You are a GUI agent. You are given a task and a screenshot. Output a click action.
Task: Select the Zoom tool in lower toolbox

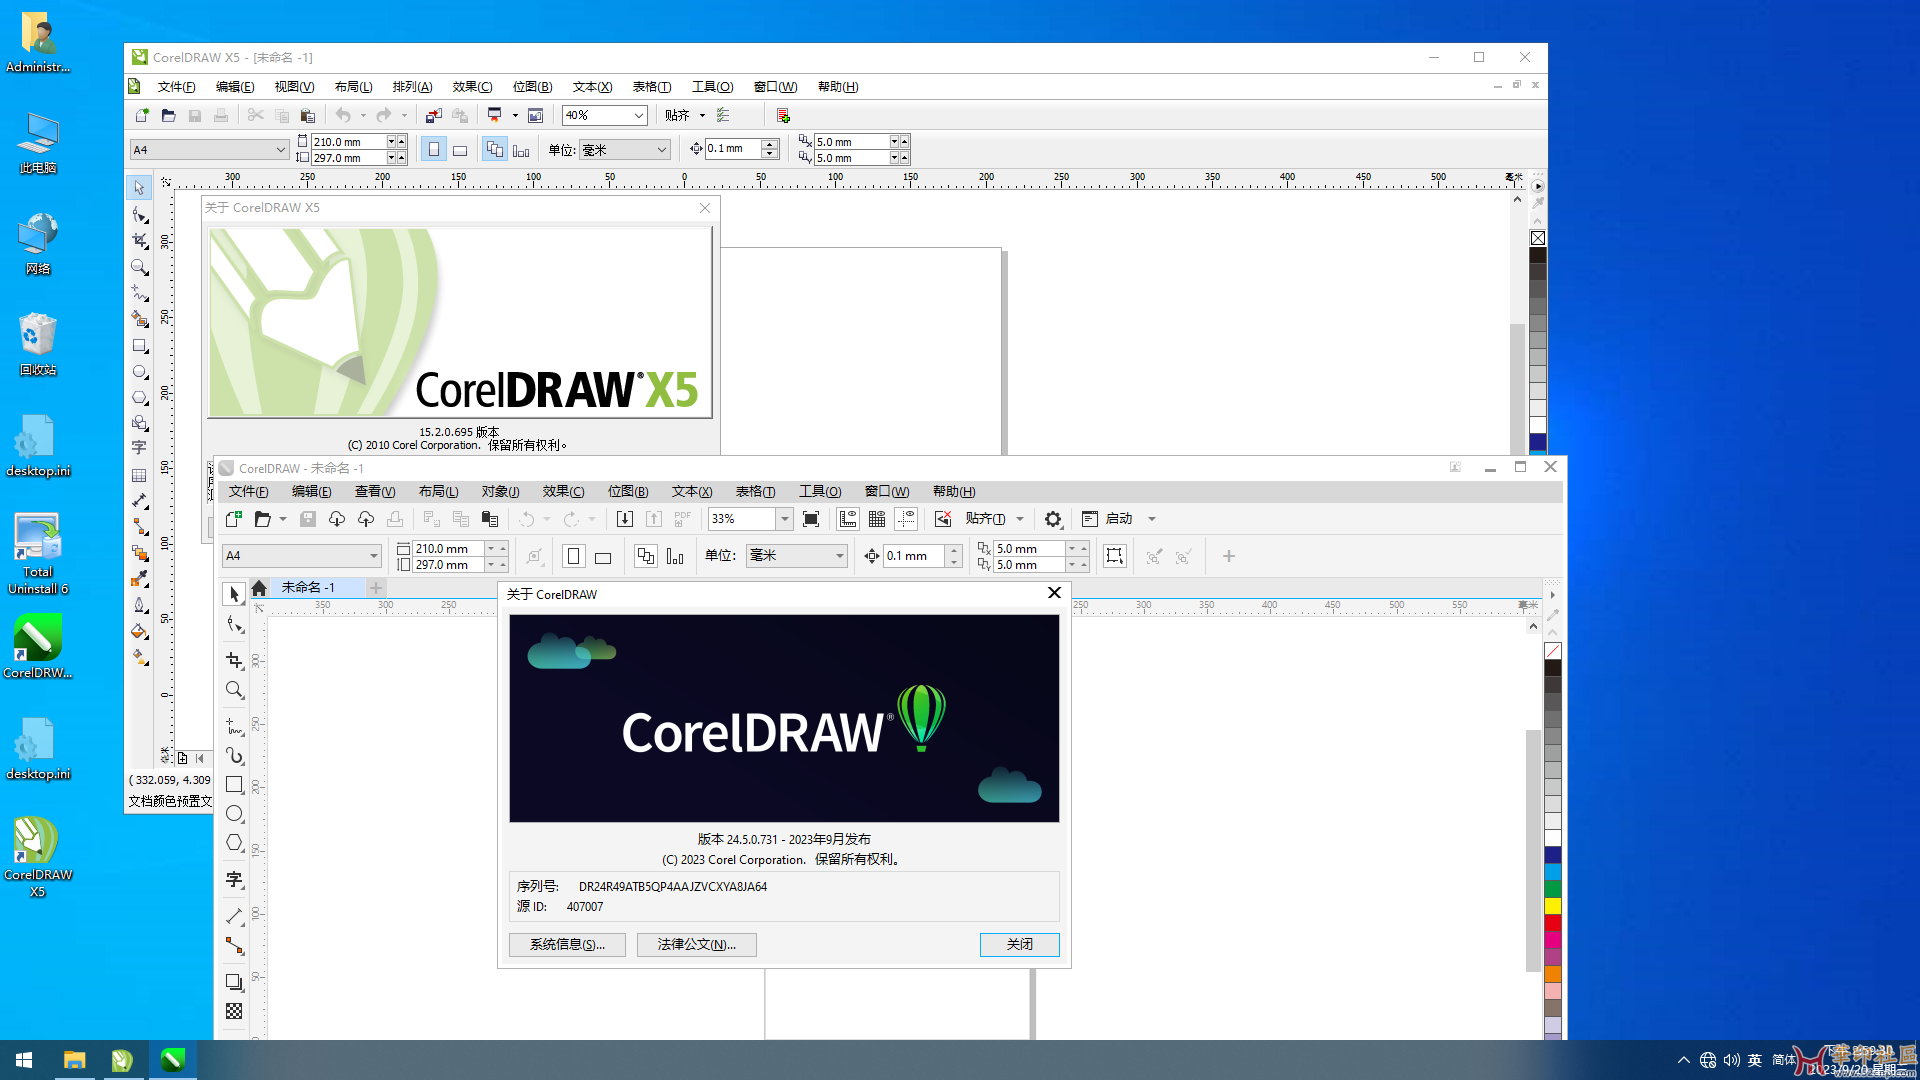(234, 690)
